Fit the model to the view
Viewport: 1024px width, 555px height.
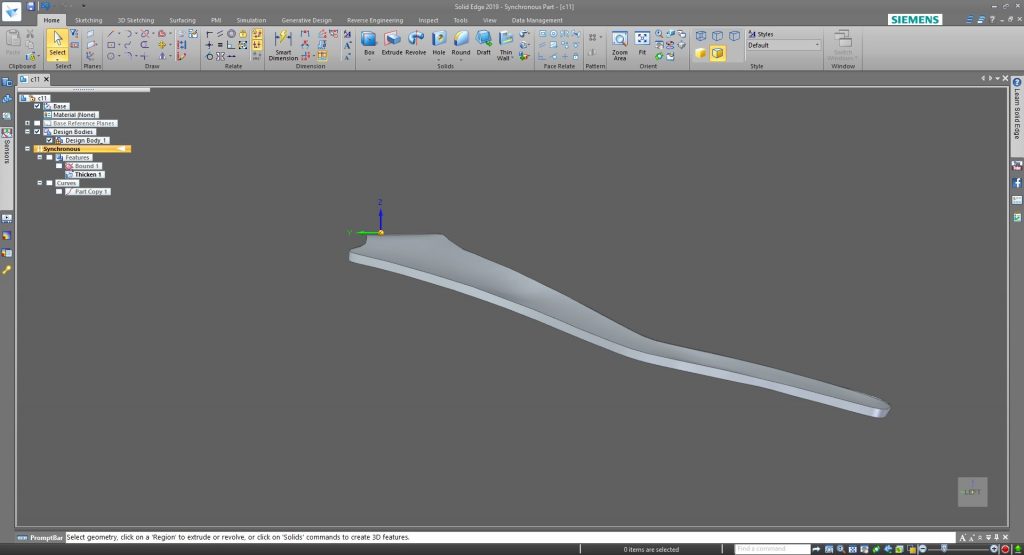[x=642, y=42]
